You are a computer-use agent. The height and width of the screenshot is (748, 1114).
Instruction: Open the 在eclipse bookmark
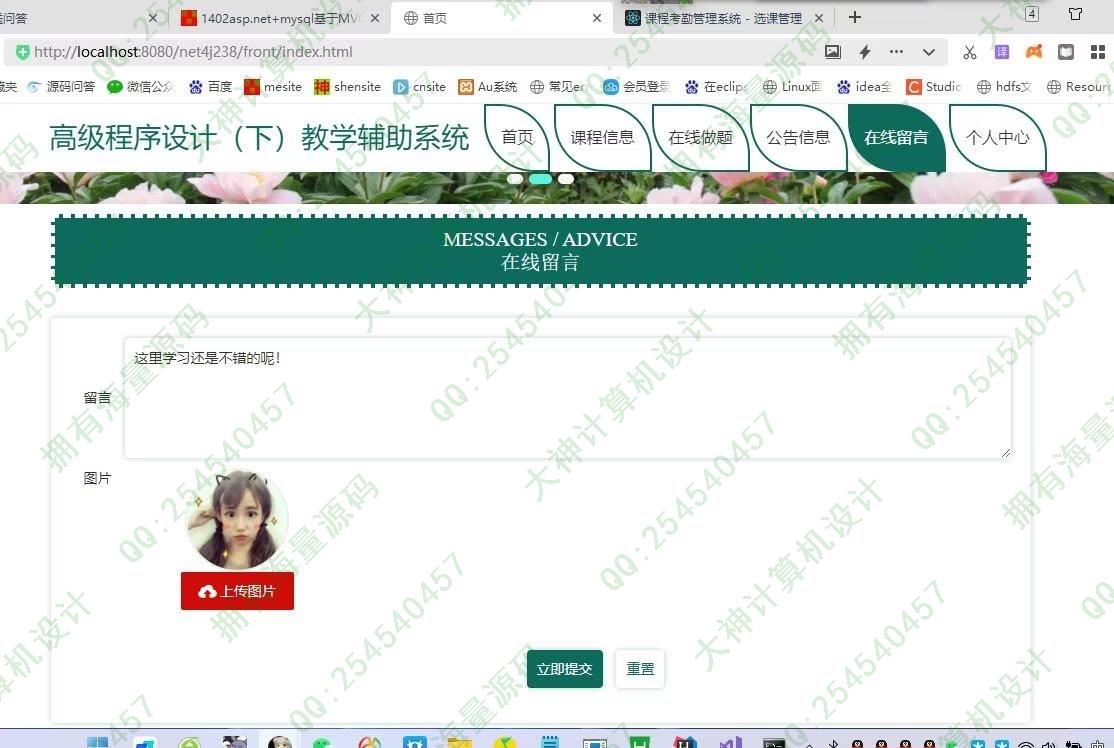point(716,87)
